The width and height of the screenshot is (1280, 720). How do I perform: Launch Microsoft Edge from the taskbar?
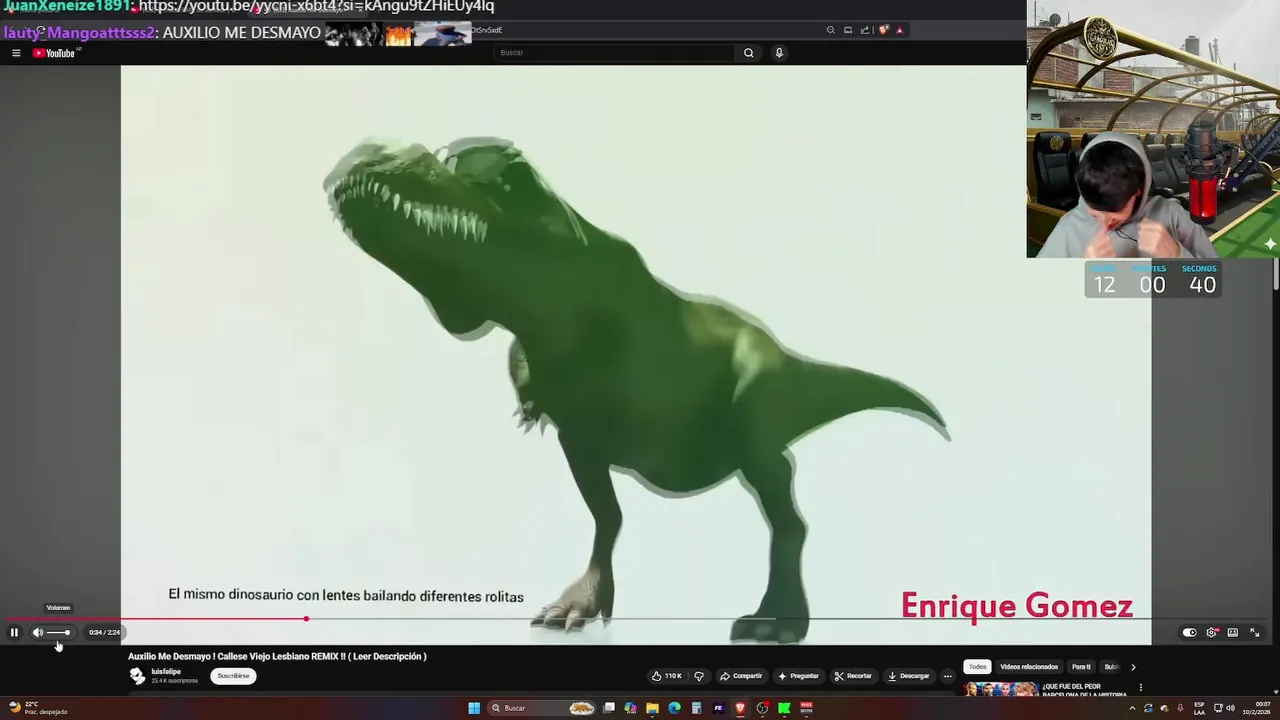tap(674, 708)
